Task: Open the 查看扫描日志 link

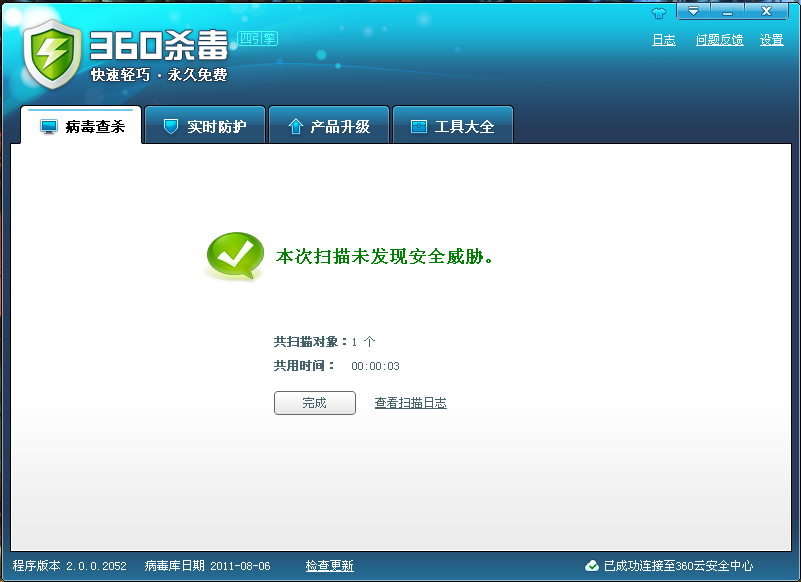Action: pyautogui.click(x=411, y=403)
